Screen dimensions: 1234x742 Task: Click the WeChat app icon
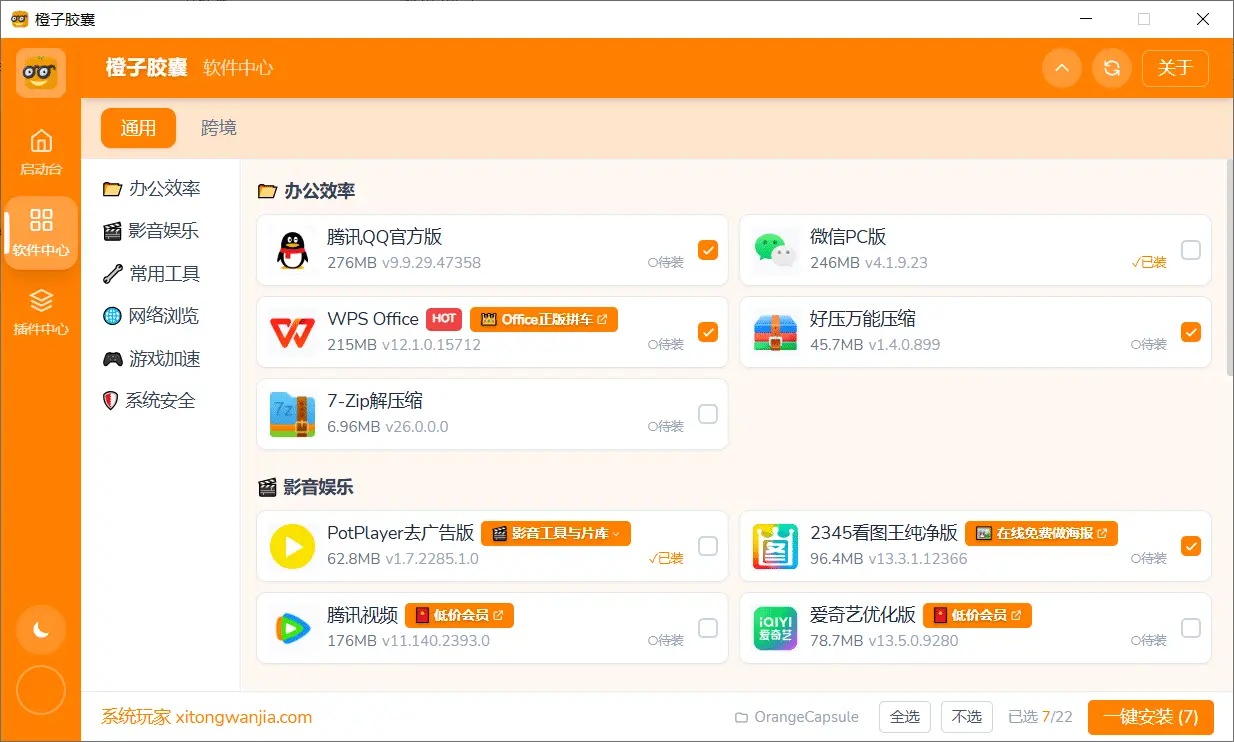pos(775,249)
